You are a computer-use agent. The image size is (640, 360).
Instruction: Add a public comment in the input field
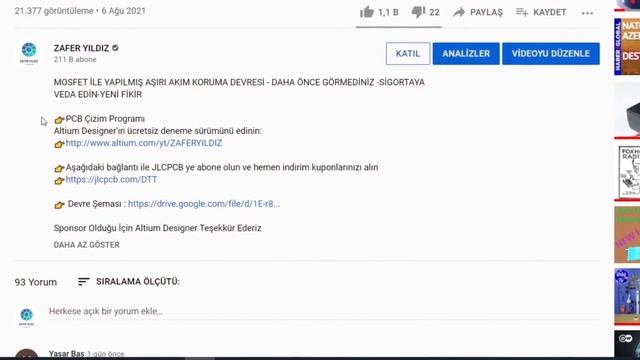pos(324,311)
